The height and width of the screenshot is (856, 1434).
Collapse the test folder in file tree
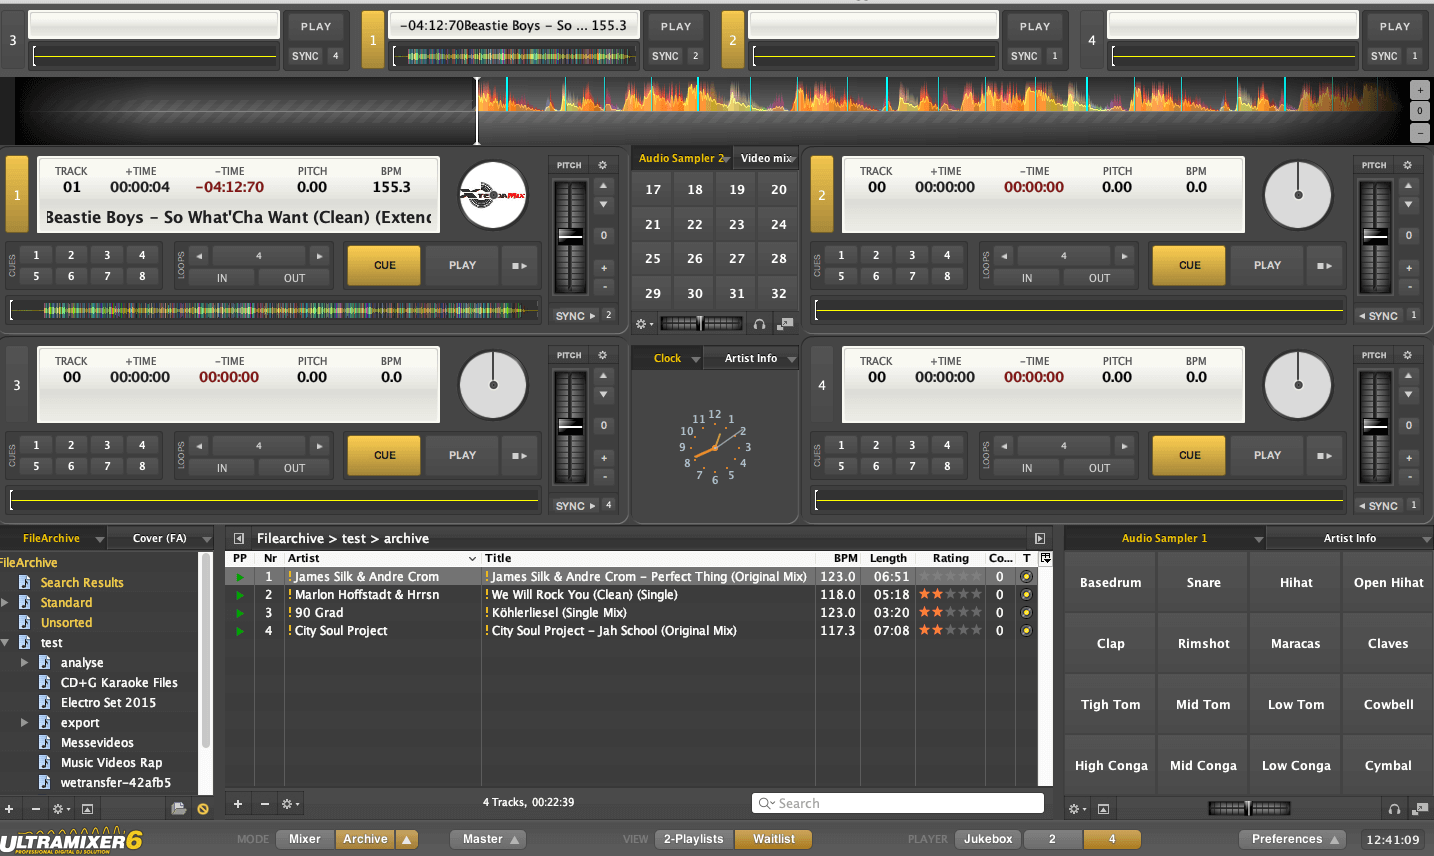point(6,643)
